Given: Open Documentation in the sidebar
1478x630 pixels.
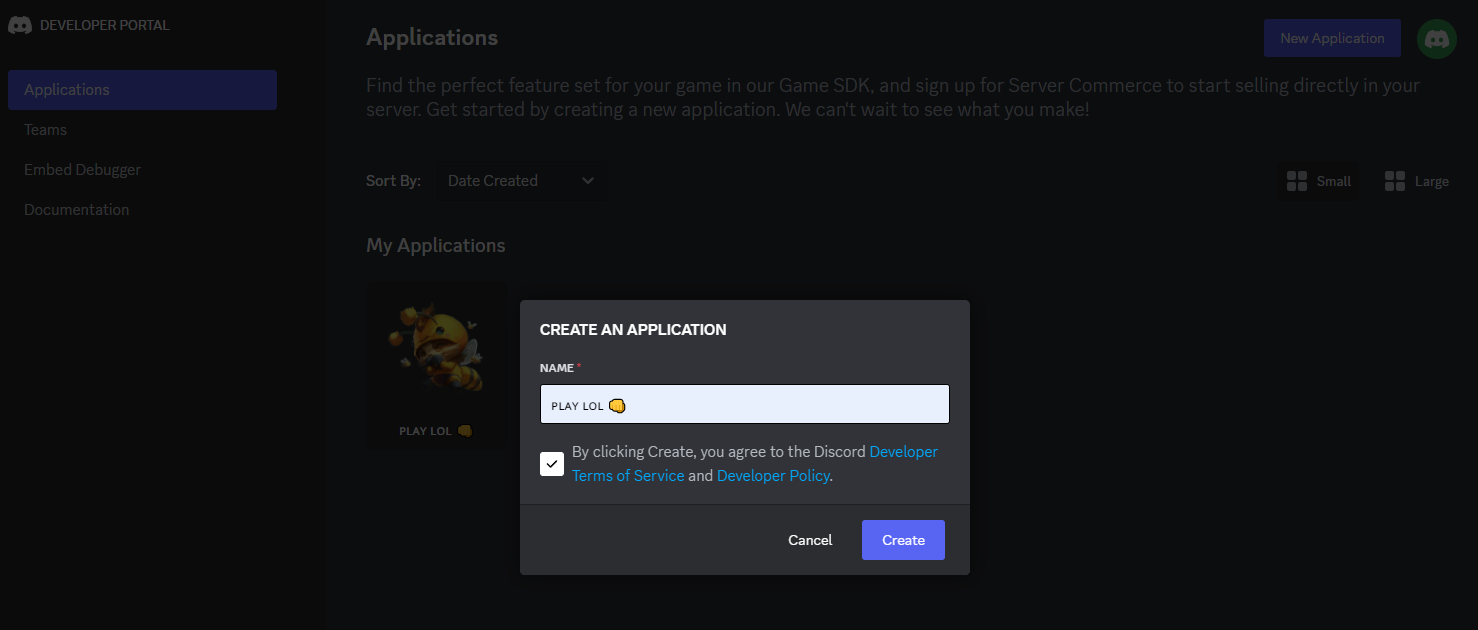Looking at the screenshot, I should 76,210.
